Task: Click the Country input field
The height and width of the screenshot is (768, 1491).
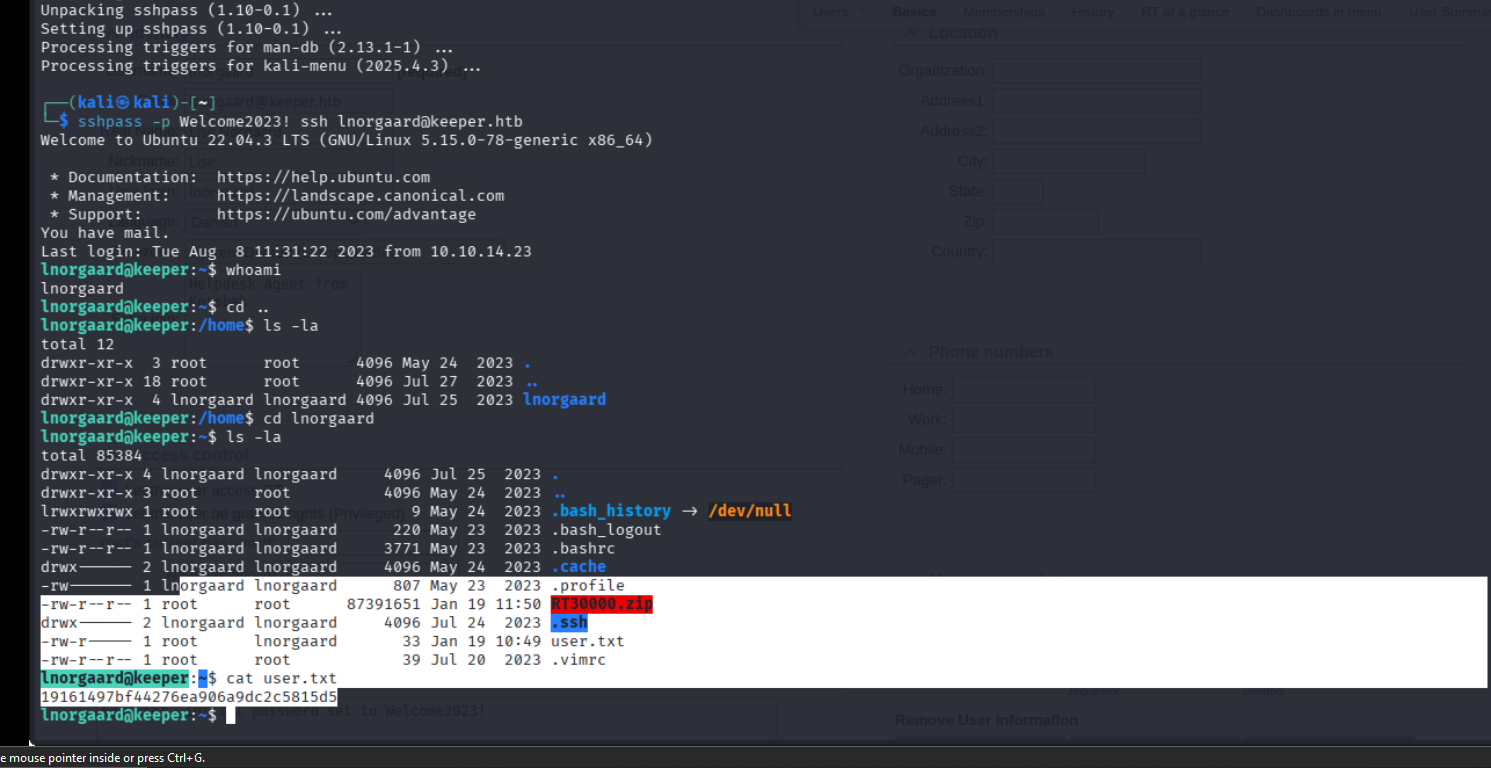Action: point(1096,251)
